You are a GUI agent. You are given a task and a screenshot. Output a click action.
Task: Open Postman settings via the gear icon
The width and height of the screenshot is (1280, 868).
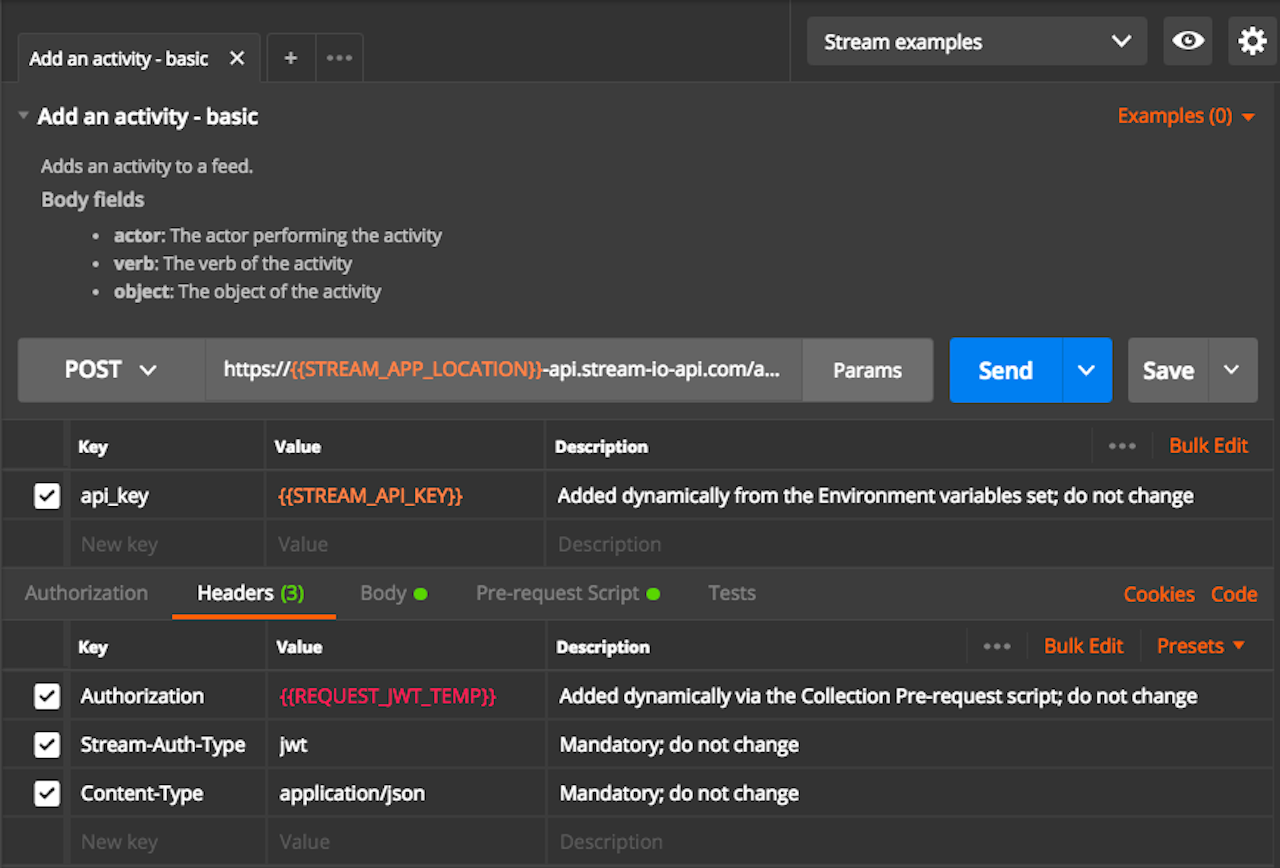(1251, 41)
